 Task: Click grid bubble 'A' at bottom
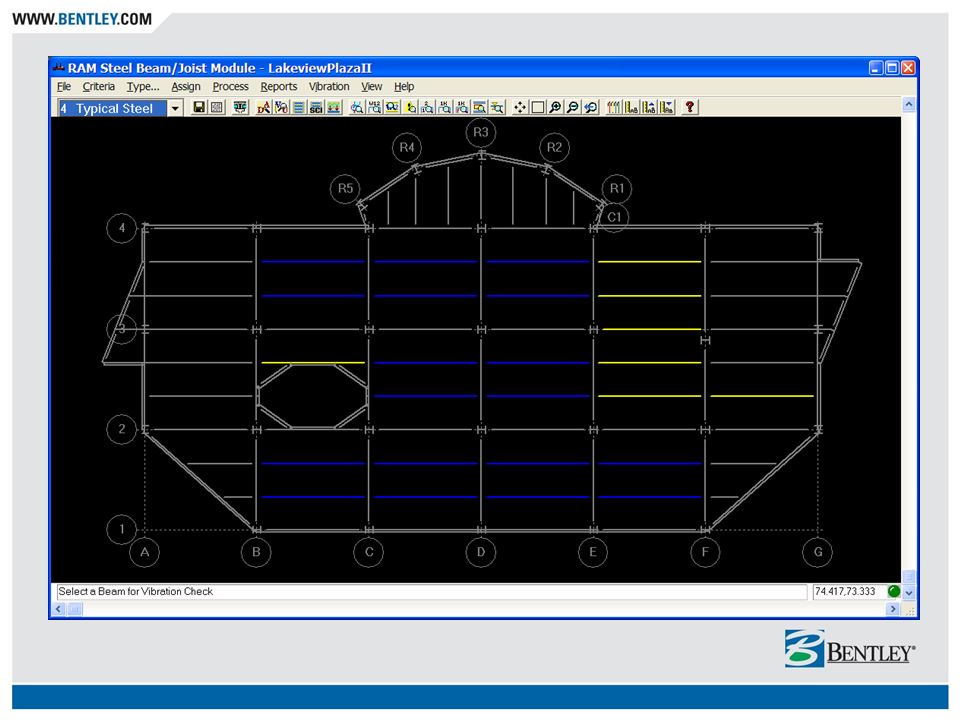pyautogui.click(x=144, y=552)
